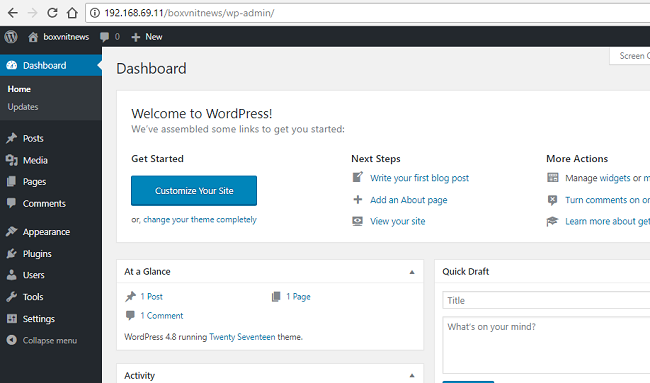Click the Tools wrench icon
650x383 pixels.
[x=12, y=296]
